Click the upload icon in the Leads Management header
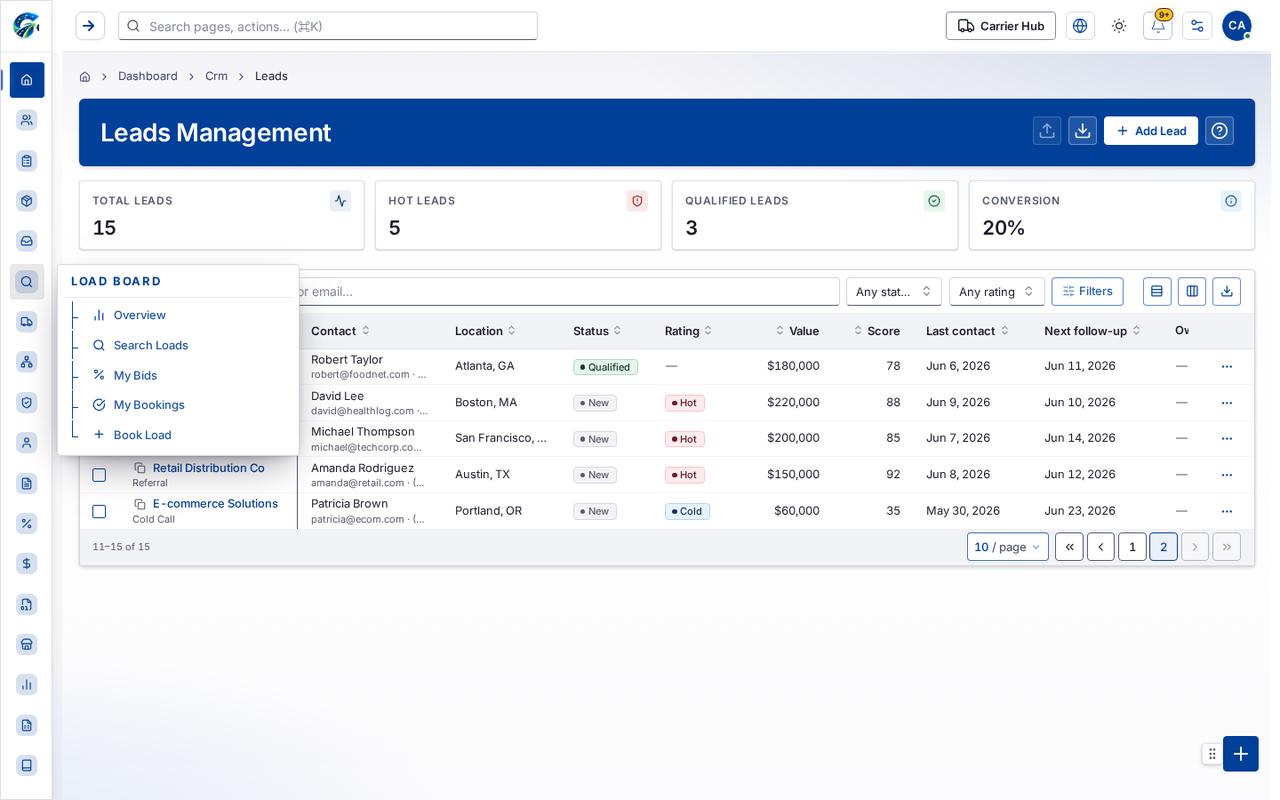The width and height of the screenshot is (1280, 800). [1047, 131]
